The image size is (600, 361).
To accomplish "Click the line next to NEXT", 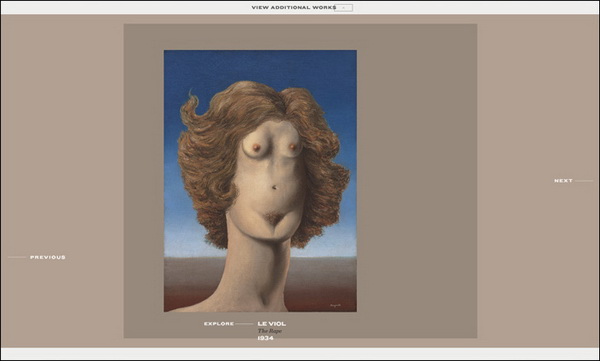I will pos(584,181).
